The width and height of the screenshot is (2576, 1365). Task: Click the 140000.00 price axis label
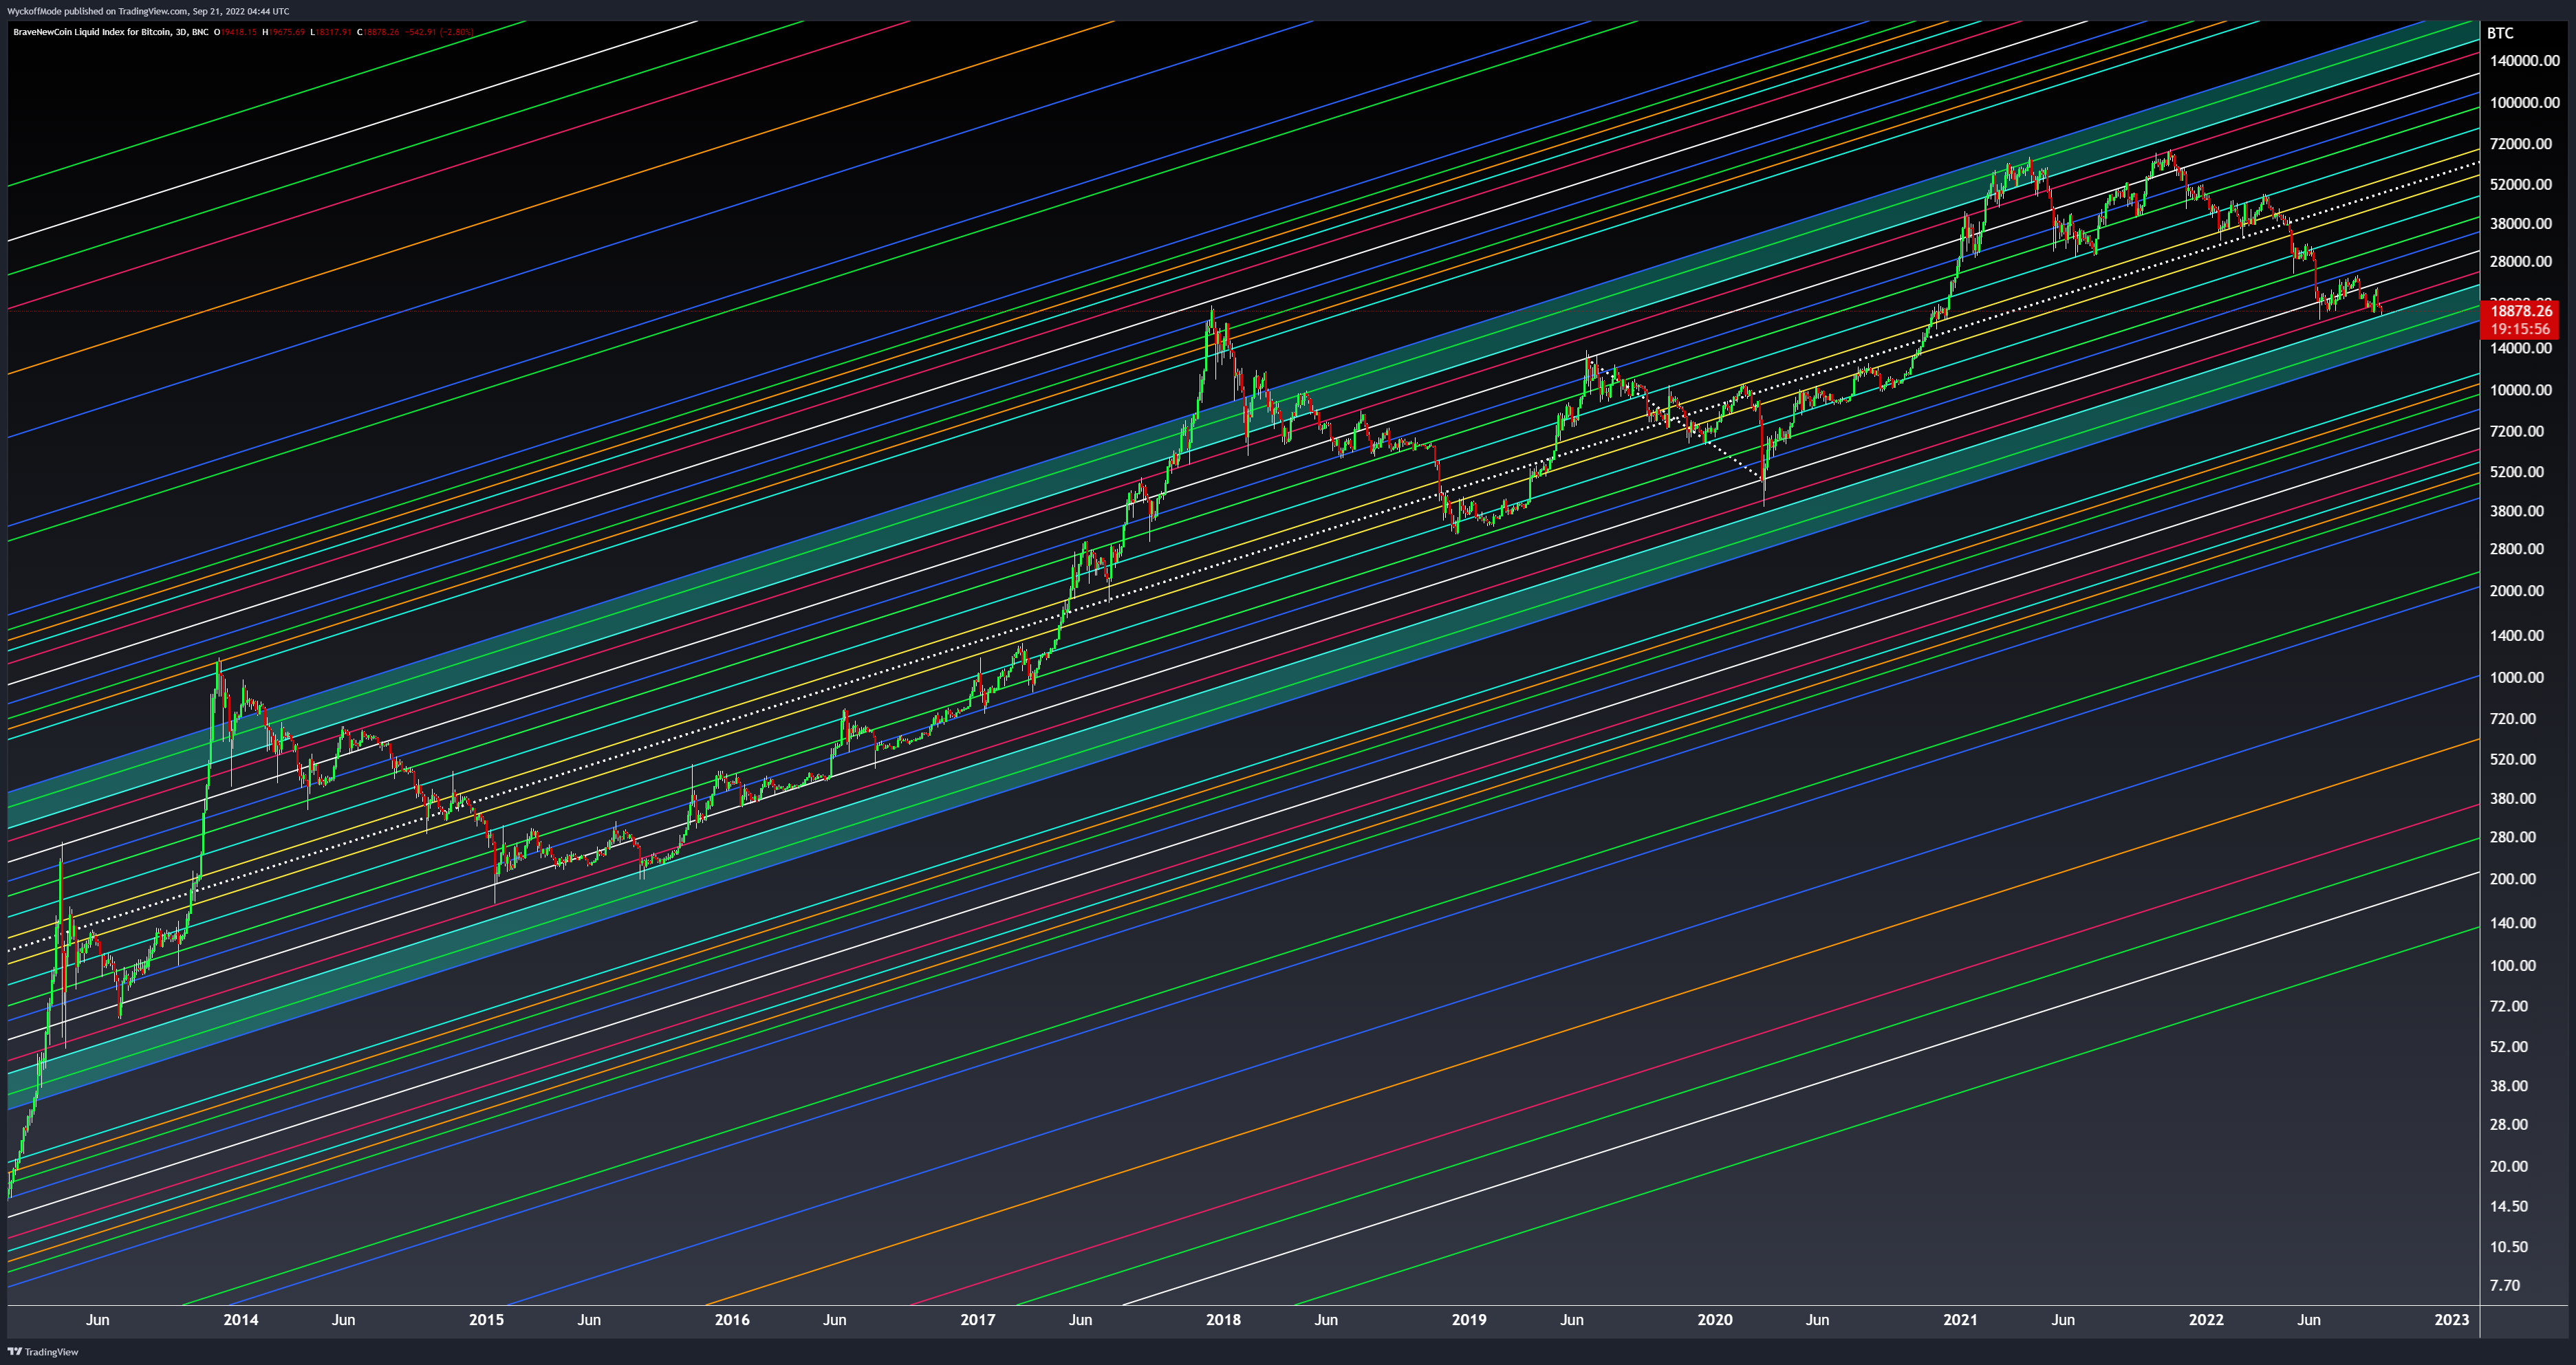click(2525, 61)
